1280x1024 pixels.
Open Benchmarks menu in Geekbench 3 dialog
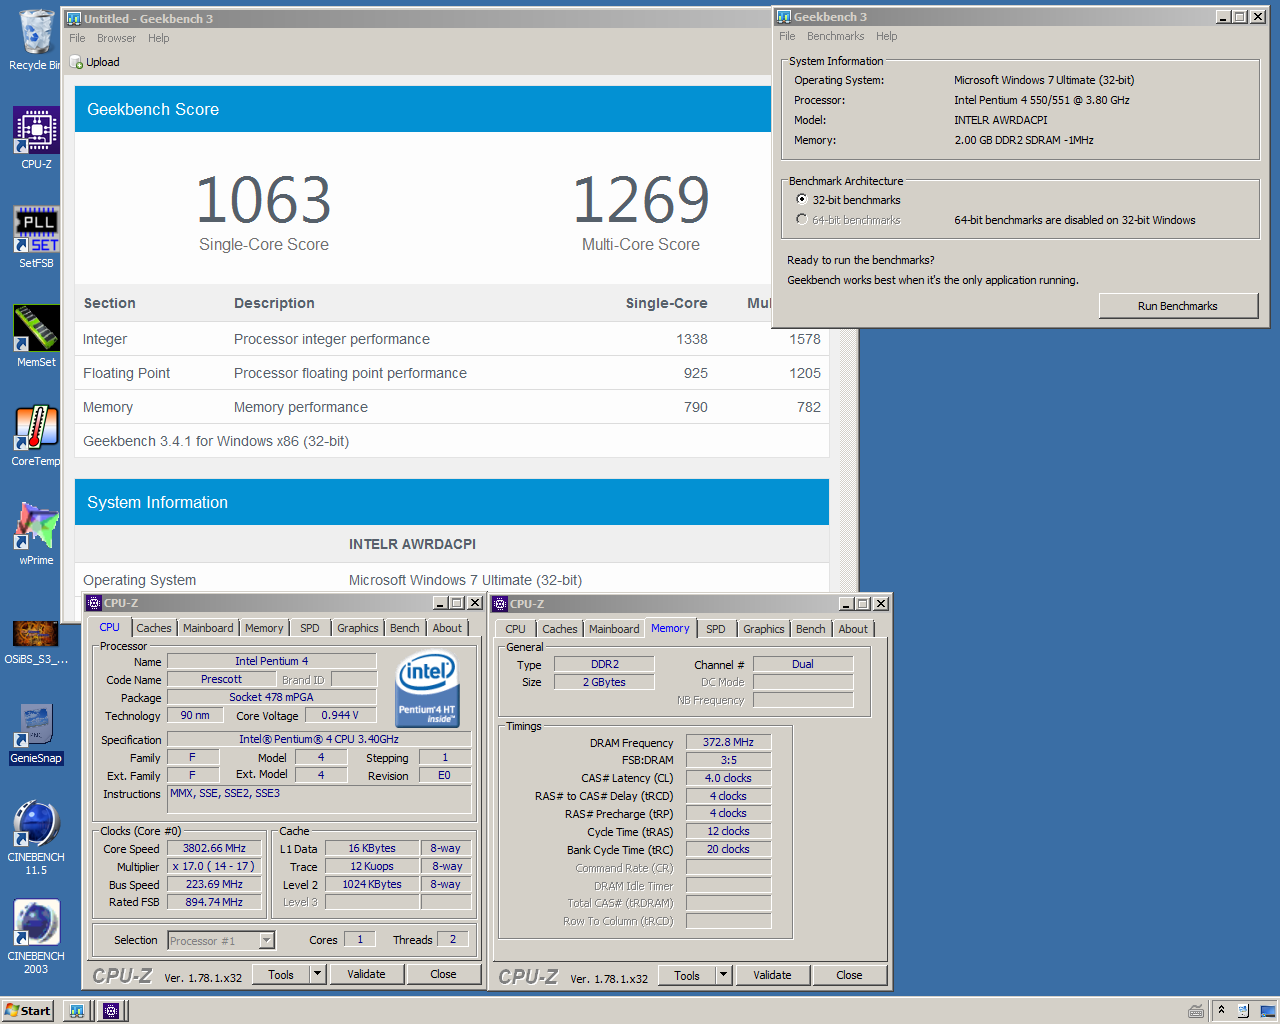click(x=836, y=36)
